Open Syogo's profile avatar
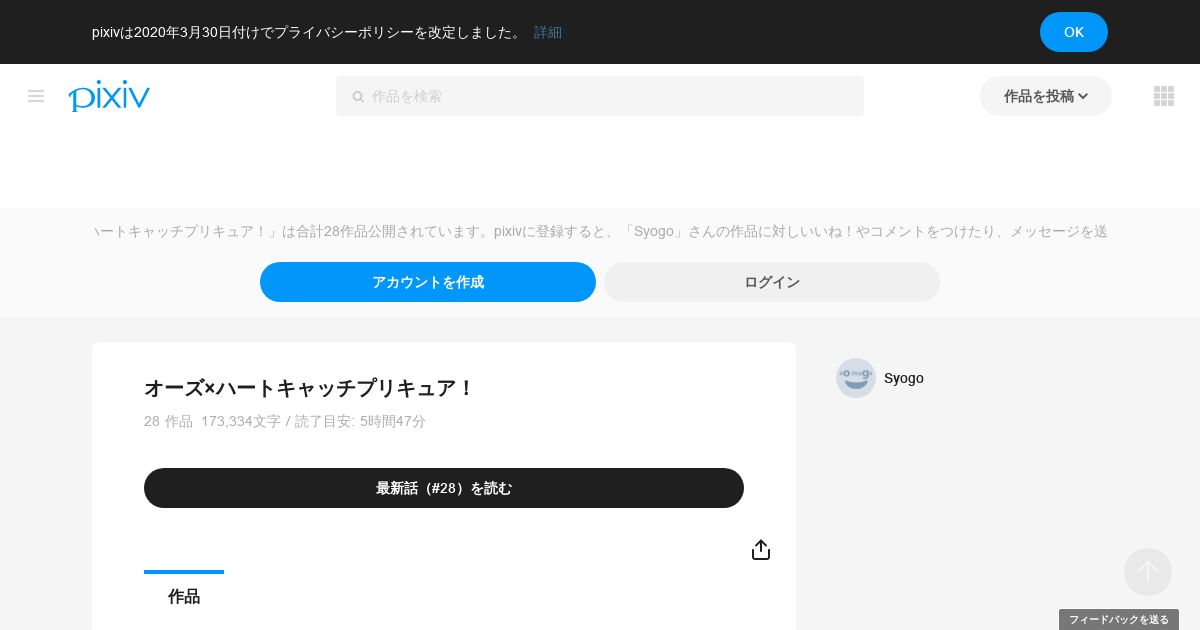 coord(856,378)
